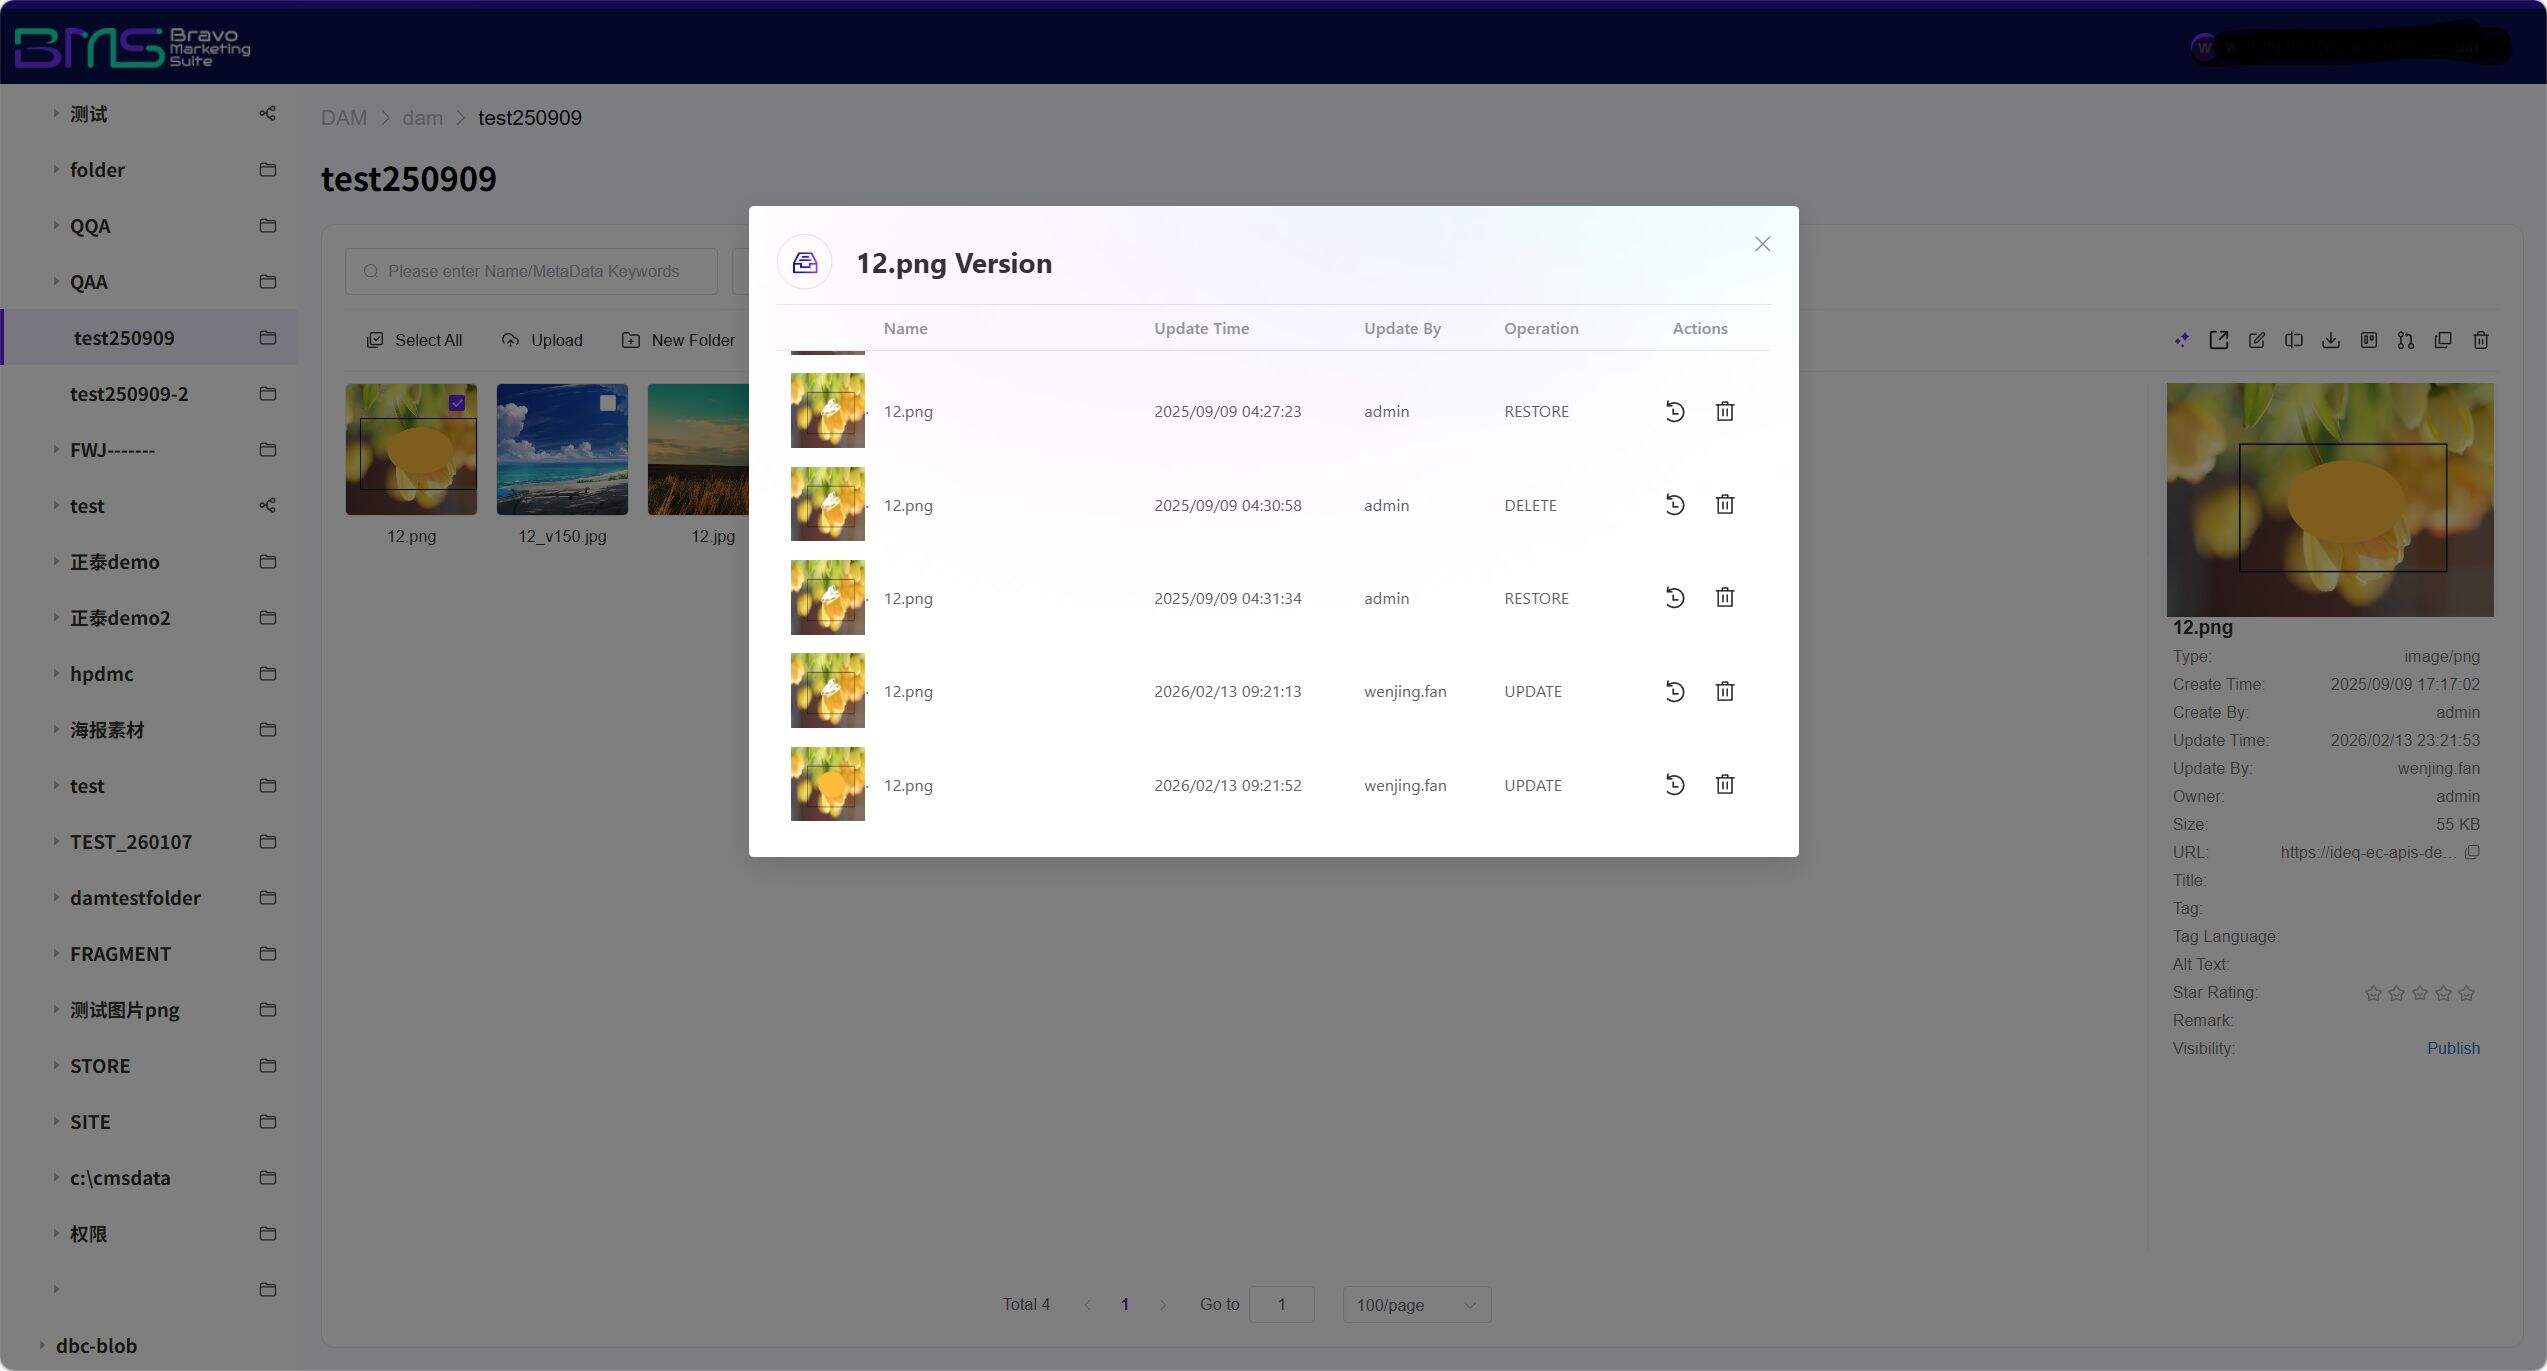Restore the 09:21:13 wenjing.fan version
The height and width of the screenshot is (1371, 2547).
click(1675, 691)
